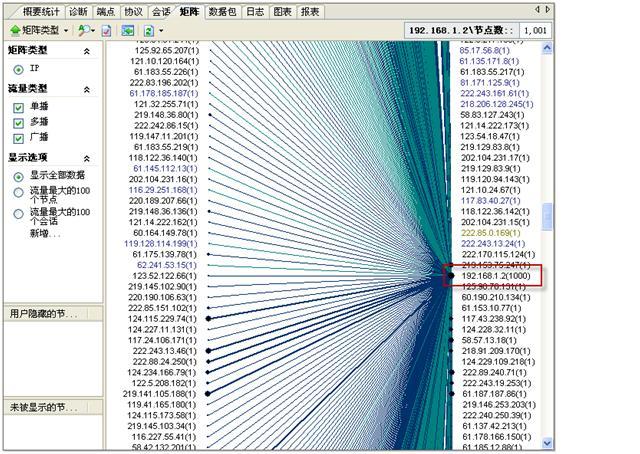This screenshot has height=454, width=640.
Task: Toggle the 广播 broadcast checkbox
Action: click(x=19, y=138)
